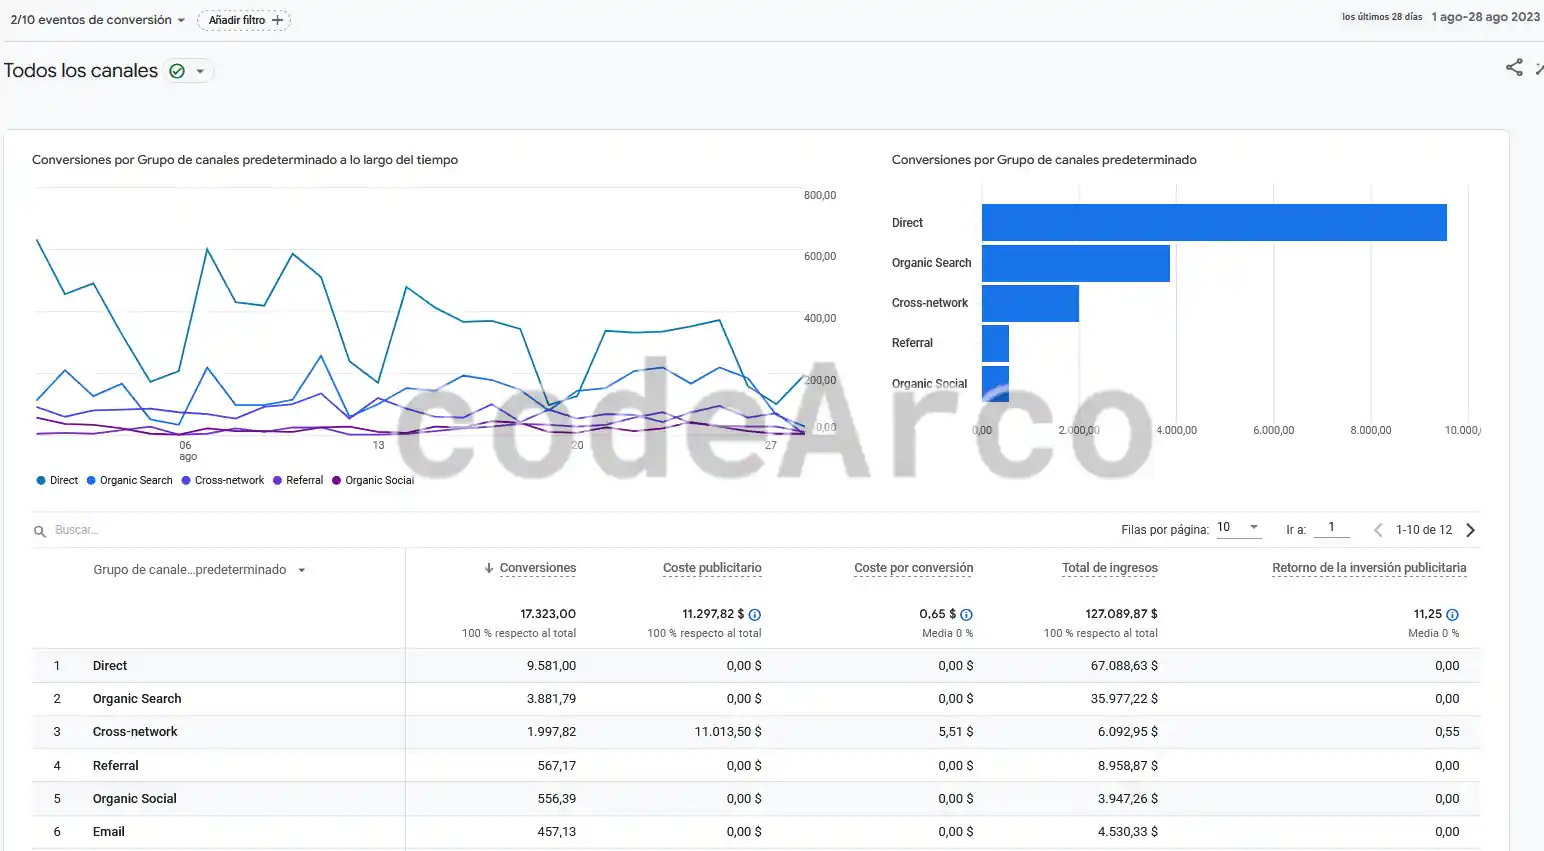Open the rows per page dropdown
The image size is (1544, 851).
point(1239,527)
